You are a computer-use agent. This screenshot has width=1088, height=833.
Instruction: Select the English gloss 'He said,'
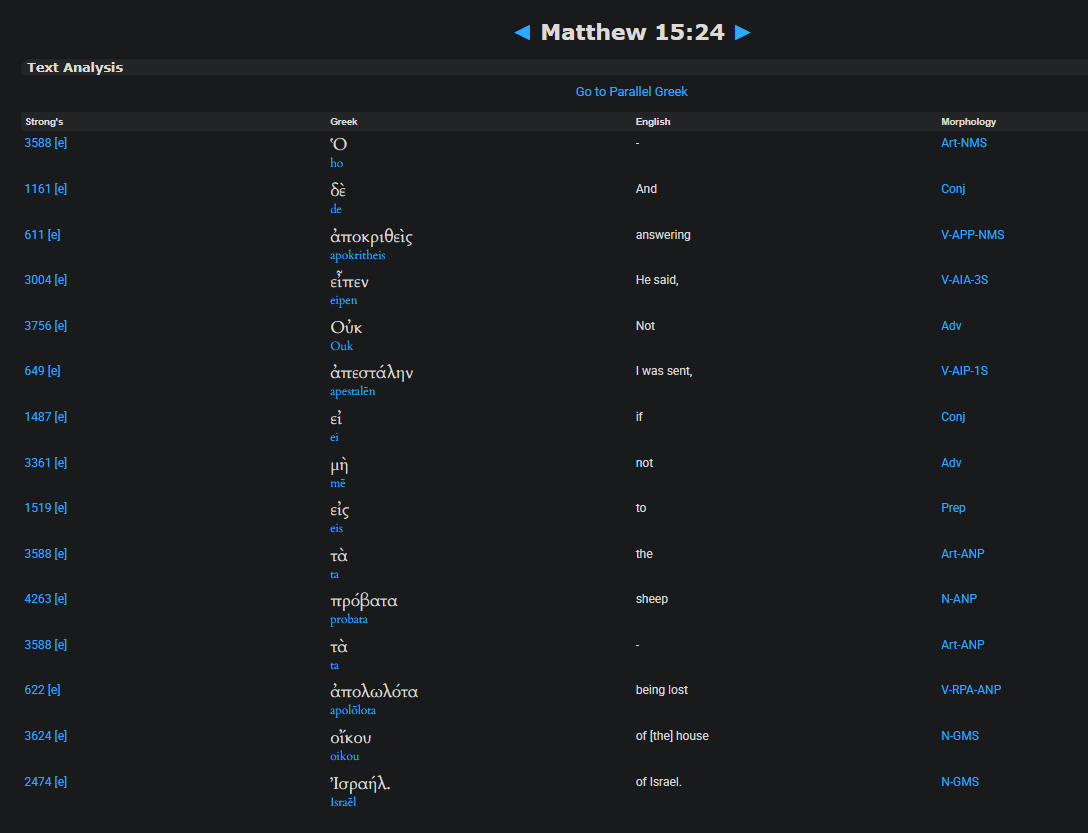[x=657, y=280]
